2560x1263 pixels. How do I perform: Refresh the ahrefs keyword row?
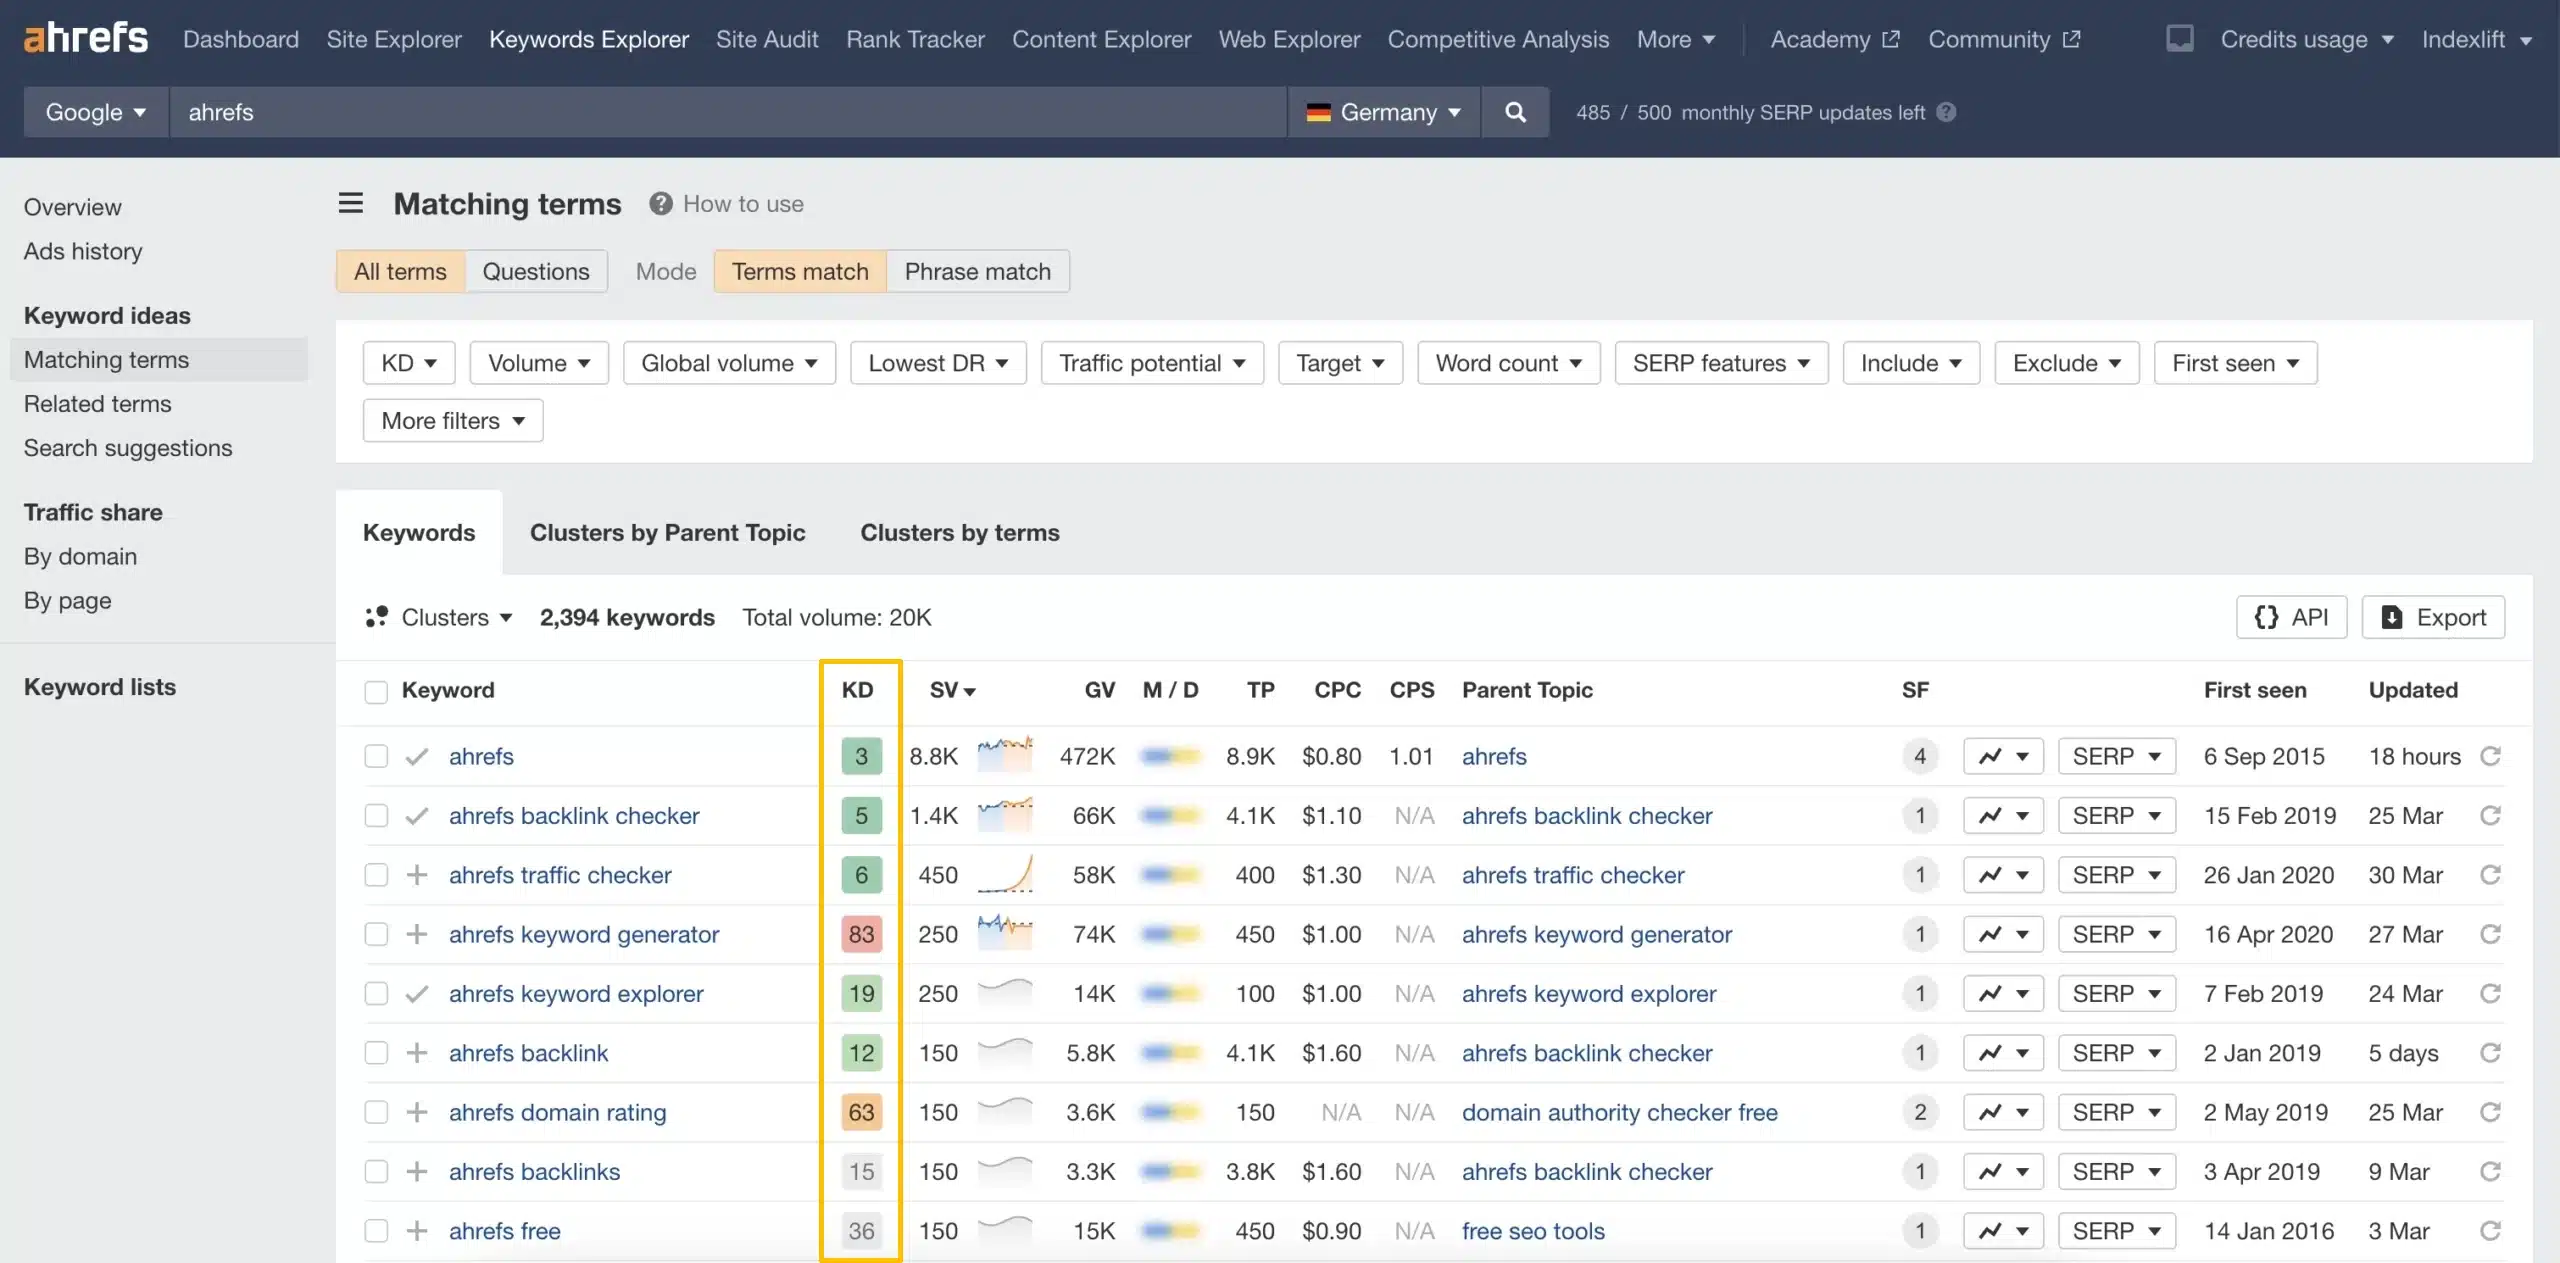coord(2491,756)
